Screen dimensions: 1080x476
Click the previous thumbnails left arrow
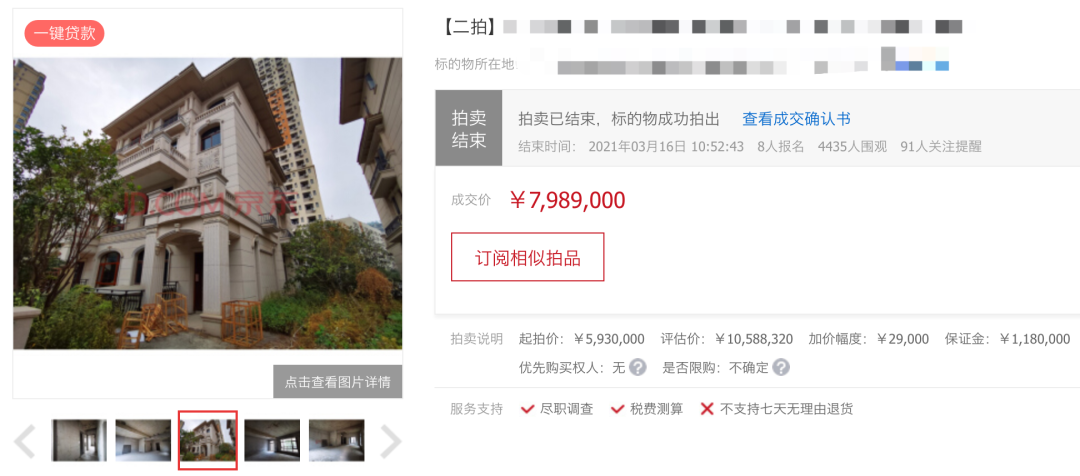point(25,442)
